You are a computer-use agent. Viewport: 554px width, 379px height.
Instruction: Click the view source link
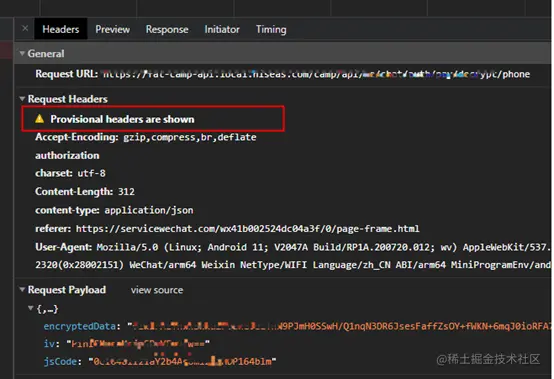[x=157, y=290]
